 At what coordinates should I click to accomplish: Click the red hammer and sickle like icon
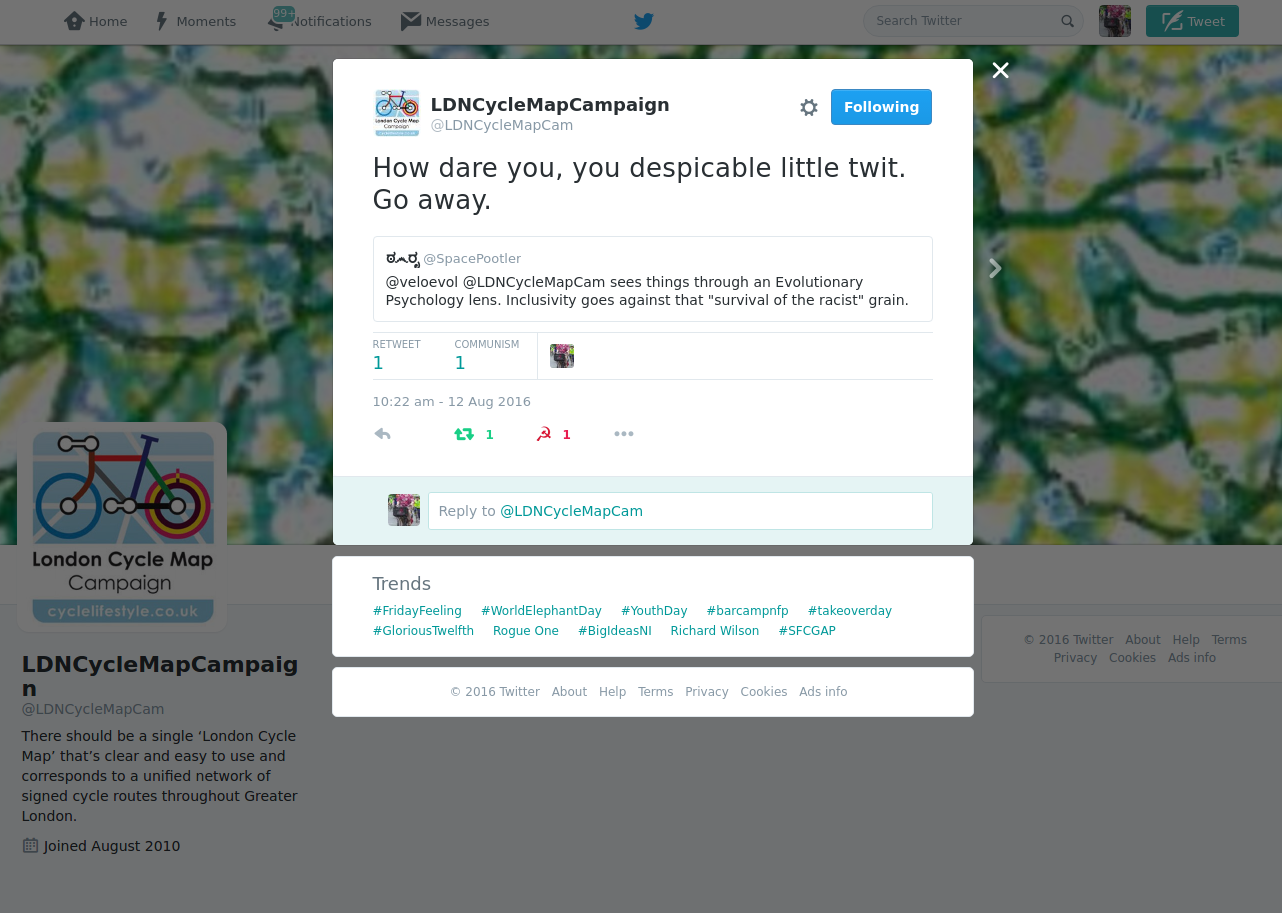(544, 434)
